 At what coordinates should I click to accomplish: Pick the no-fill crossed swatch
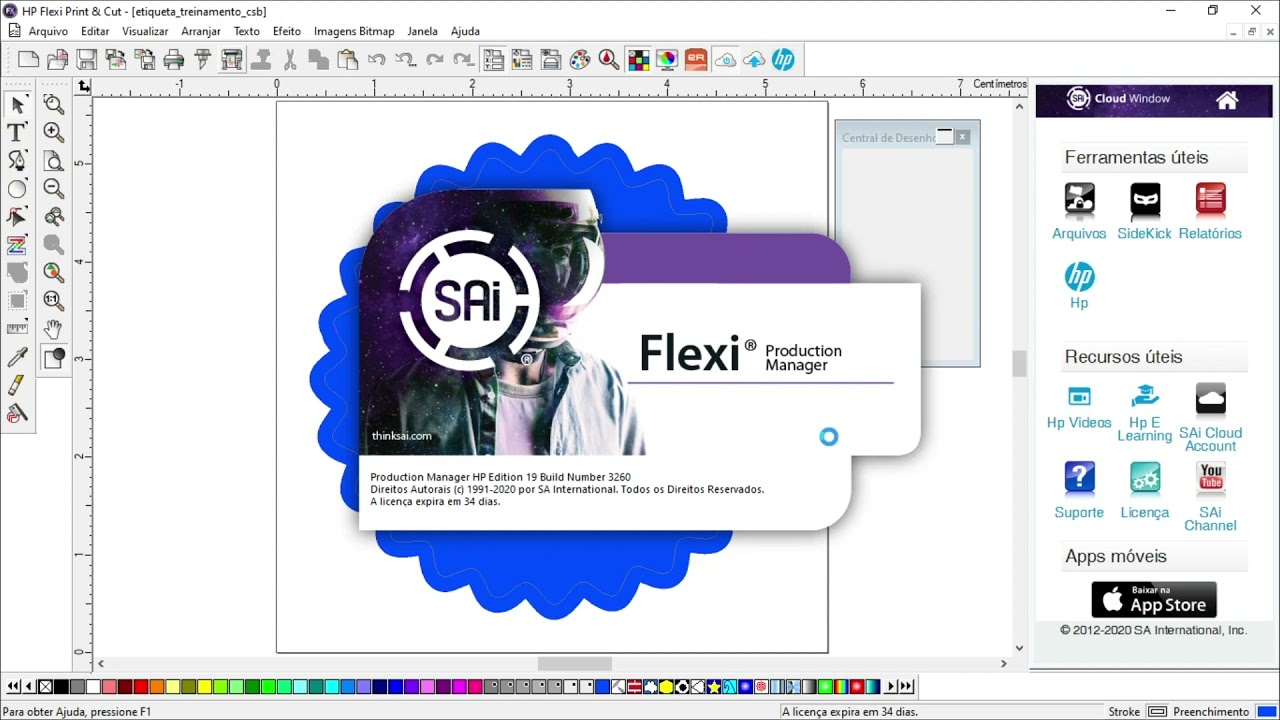coord(45,687)
